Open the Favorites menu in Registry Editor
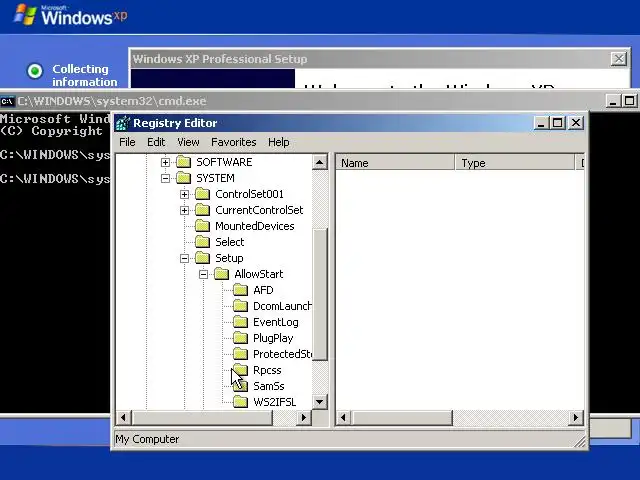Viewport: 640px width, 480px height. (x=233, y=142)
